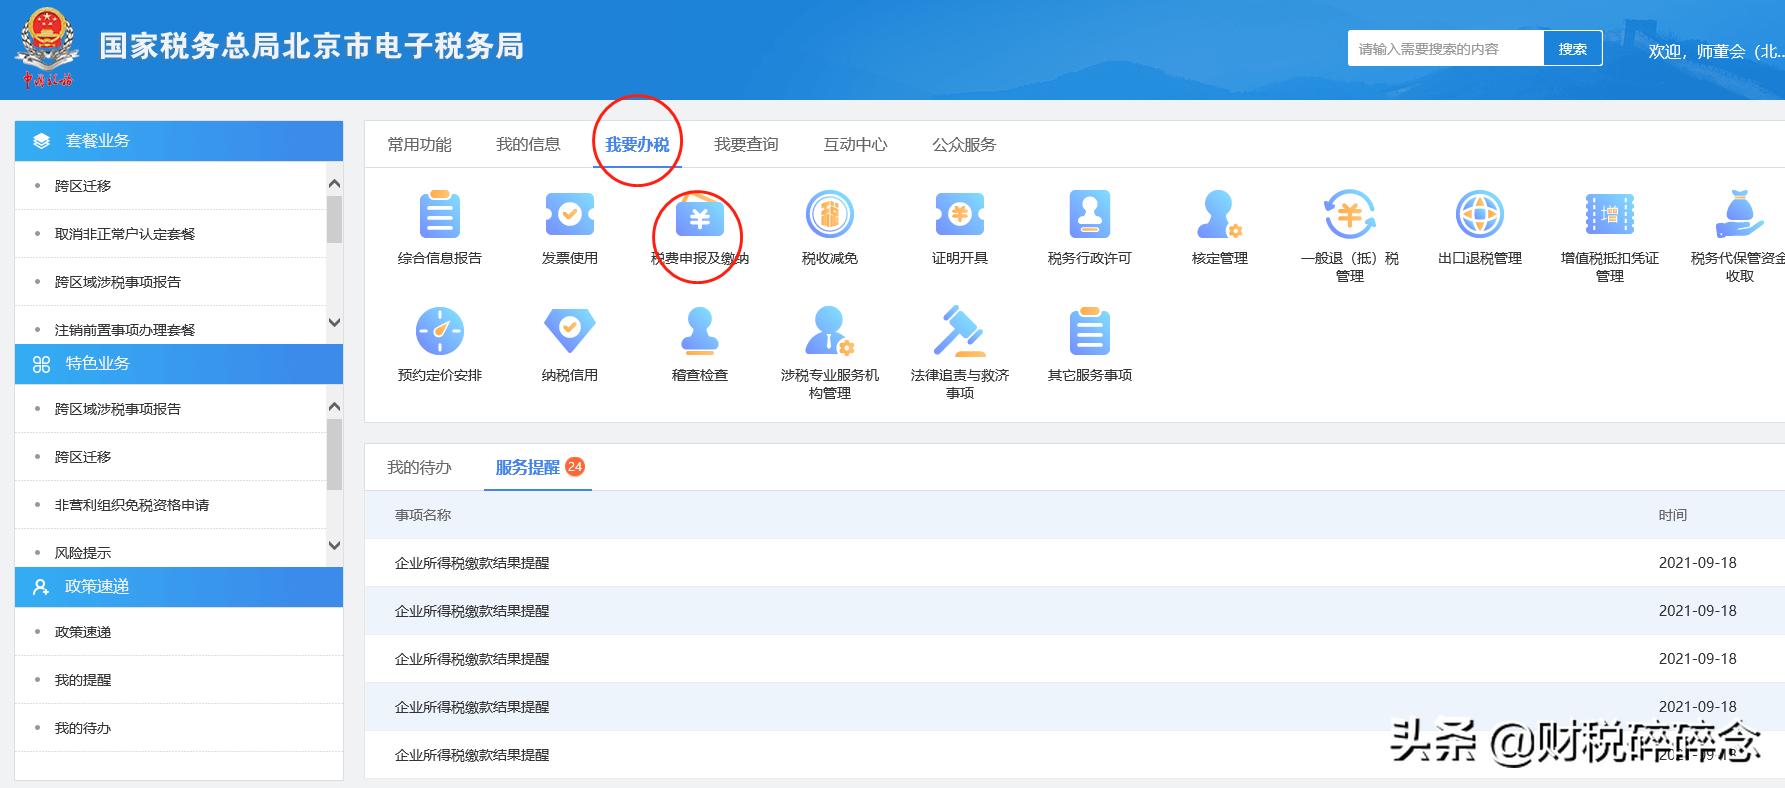Open 一般退(抵)税管理 icon
Image resolution: width=1785 pixels, height=788 pixels.
tap(1349, 214)
